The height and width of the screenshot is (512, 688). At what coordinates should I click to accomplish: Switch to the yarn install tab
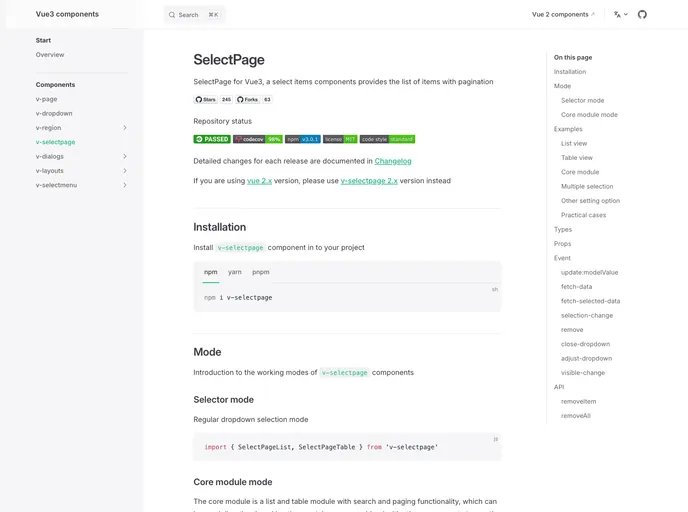point(235,272)
